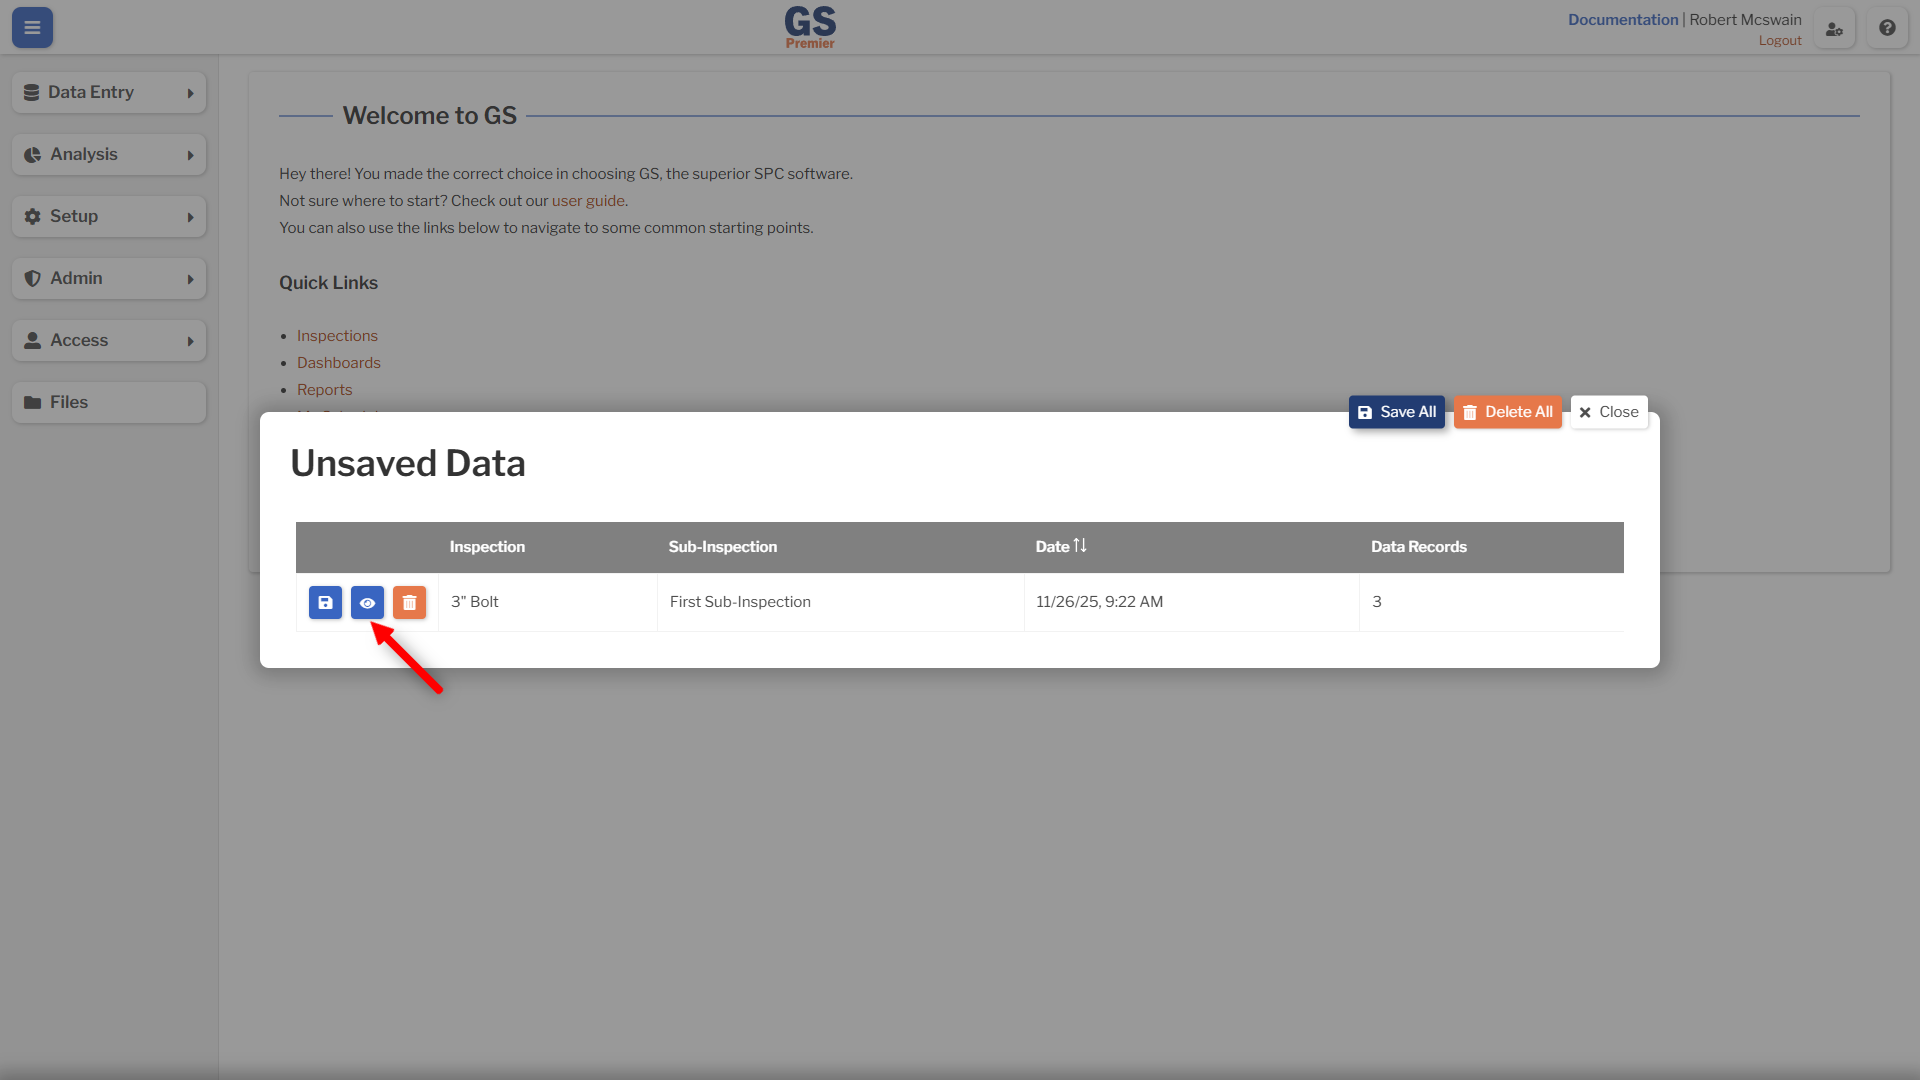The height and width of the screenshot is (1080, 1920).
Task: Click the Robert Mcswain user name
Action: coord(1745,19)
